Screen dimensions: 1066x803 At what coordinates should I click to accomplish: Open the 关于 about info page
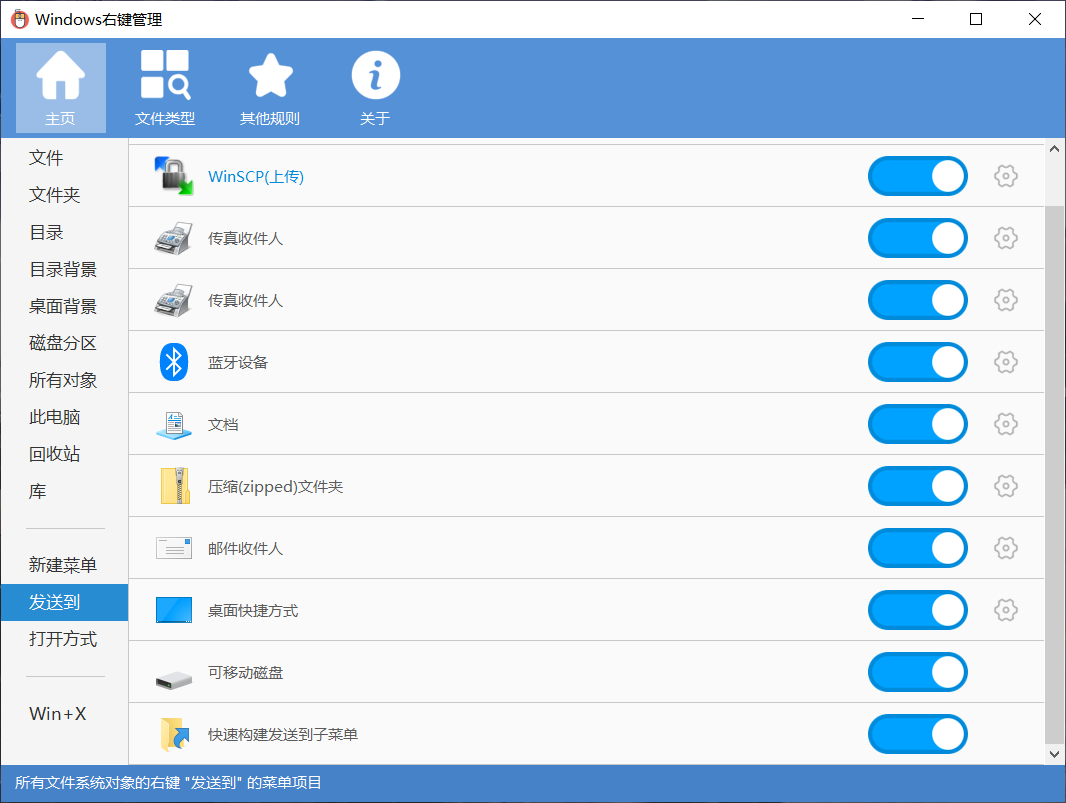click(x=375, y=88)
